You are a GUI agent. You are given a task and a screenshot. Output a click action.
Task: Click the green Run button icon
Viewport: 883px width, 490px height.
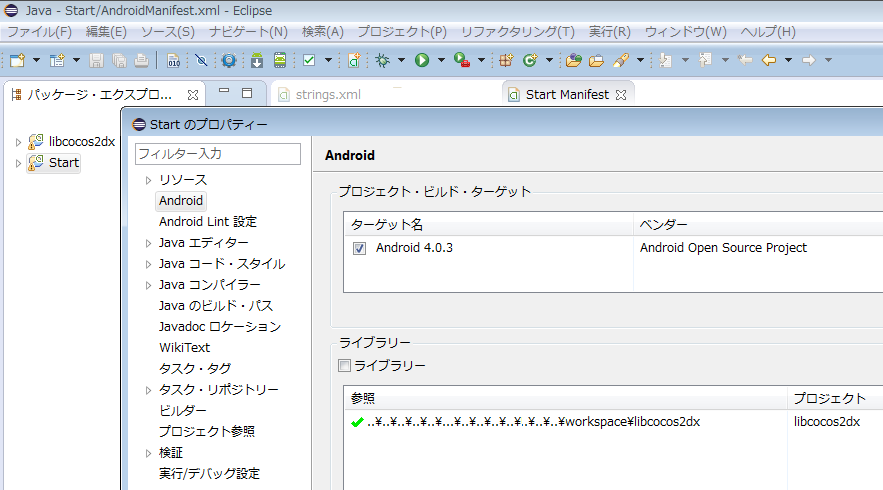click(x=422, y=60)
